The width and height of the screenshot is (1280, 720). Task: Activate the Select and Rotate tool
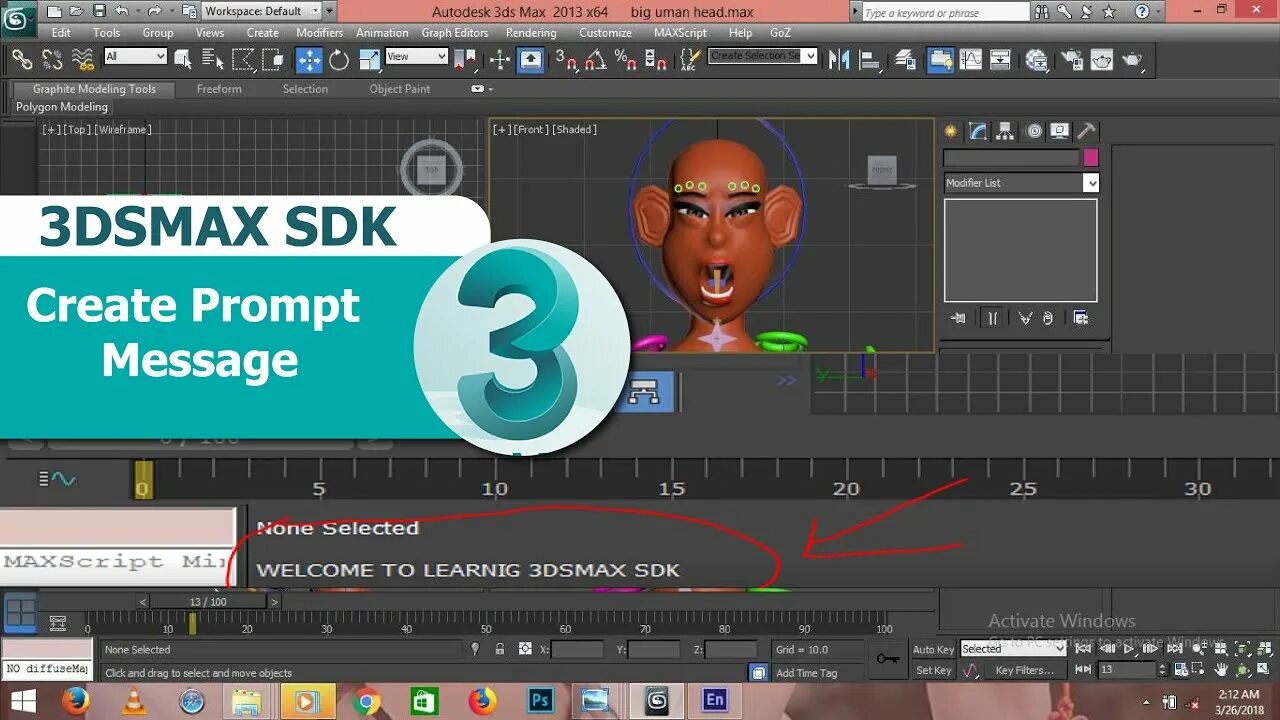tap(339, 60)
